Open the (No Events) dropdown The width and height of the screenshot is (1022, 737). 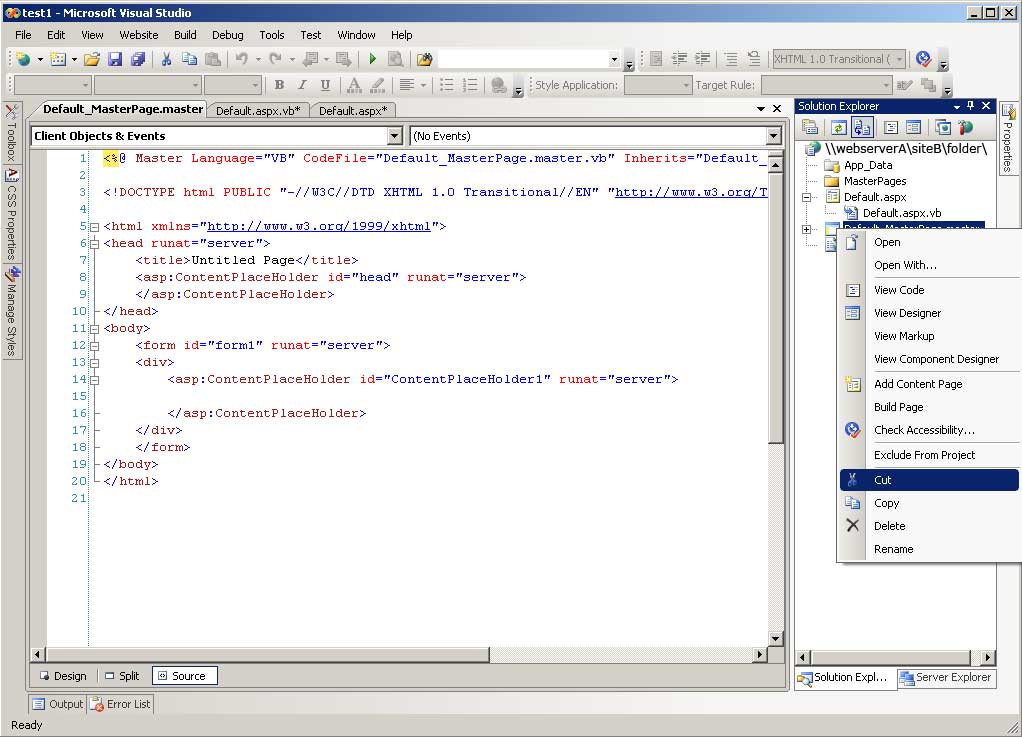click(x=773, y=136)
